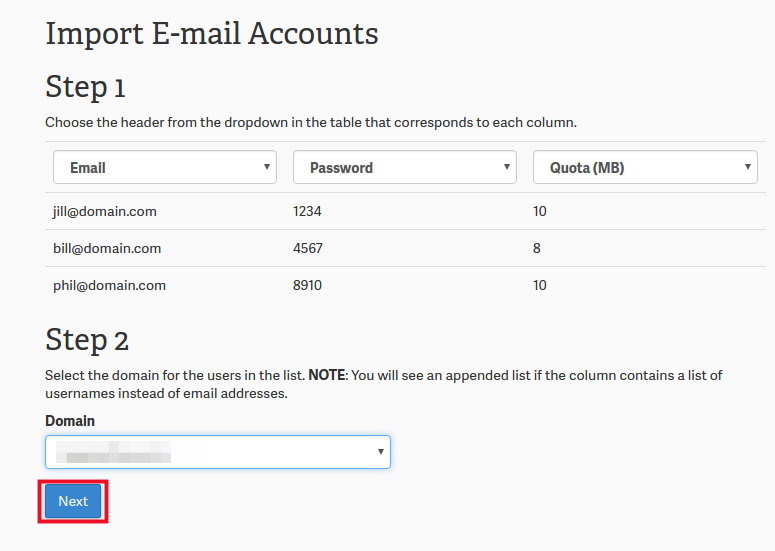Screen dimensions: 775x551
Task: Click the quota cell in jill's row
Action: pos(540,212)
